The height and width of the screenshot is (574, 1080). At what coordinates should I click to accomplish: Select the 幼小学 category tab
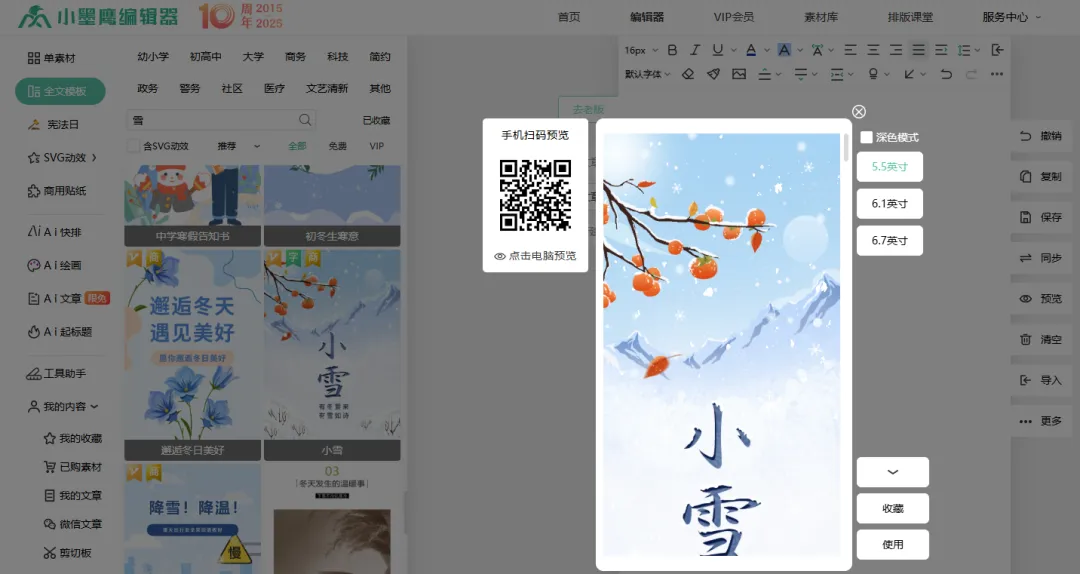pyautogui.click(x=153, y=57)
